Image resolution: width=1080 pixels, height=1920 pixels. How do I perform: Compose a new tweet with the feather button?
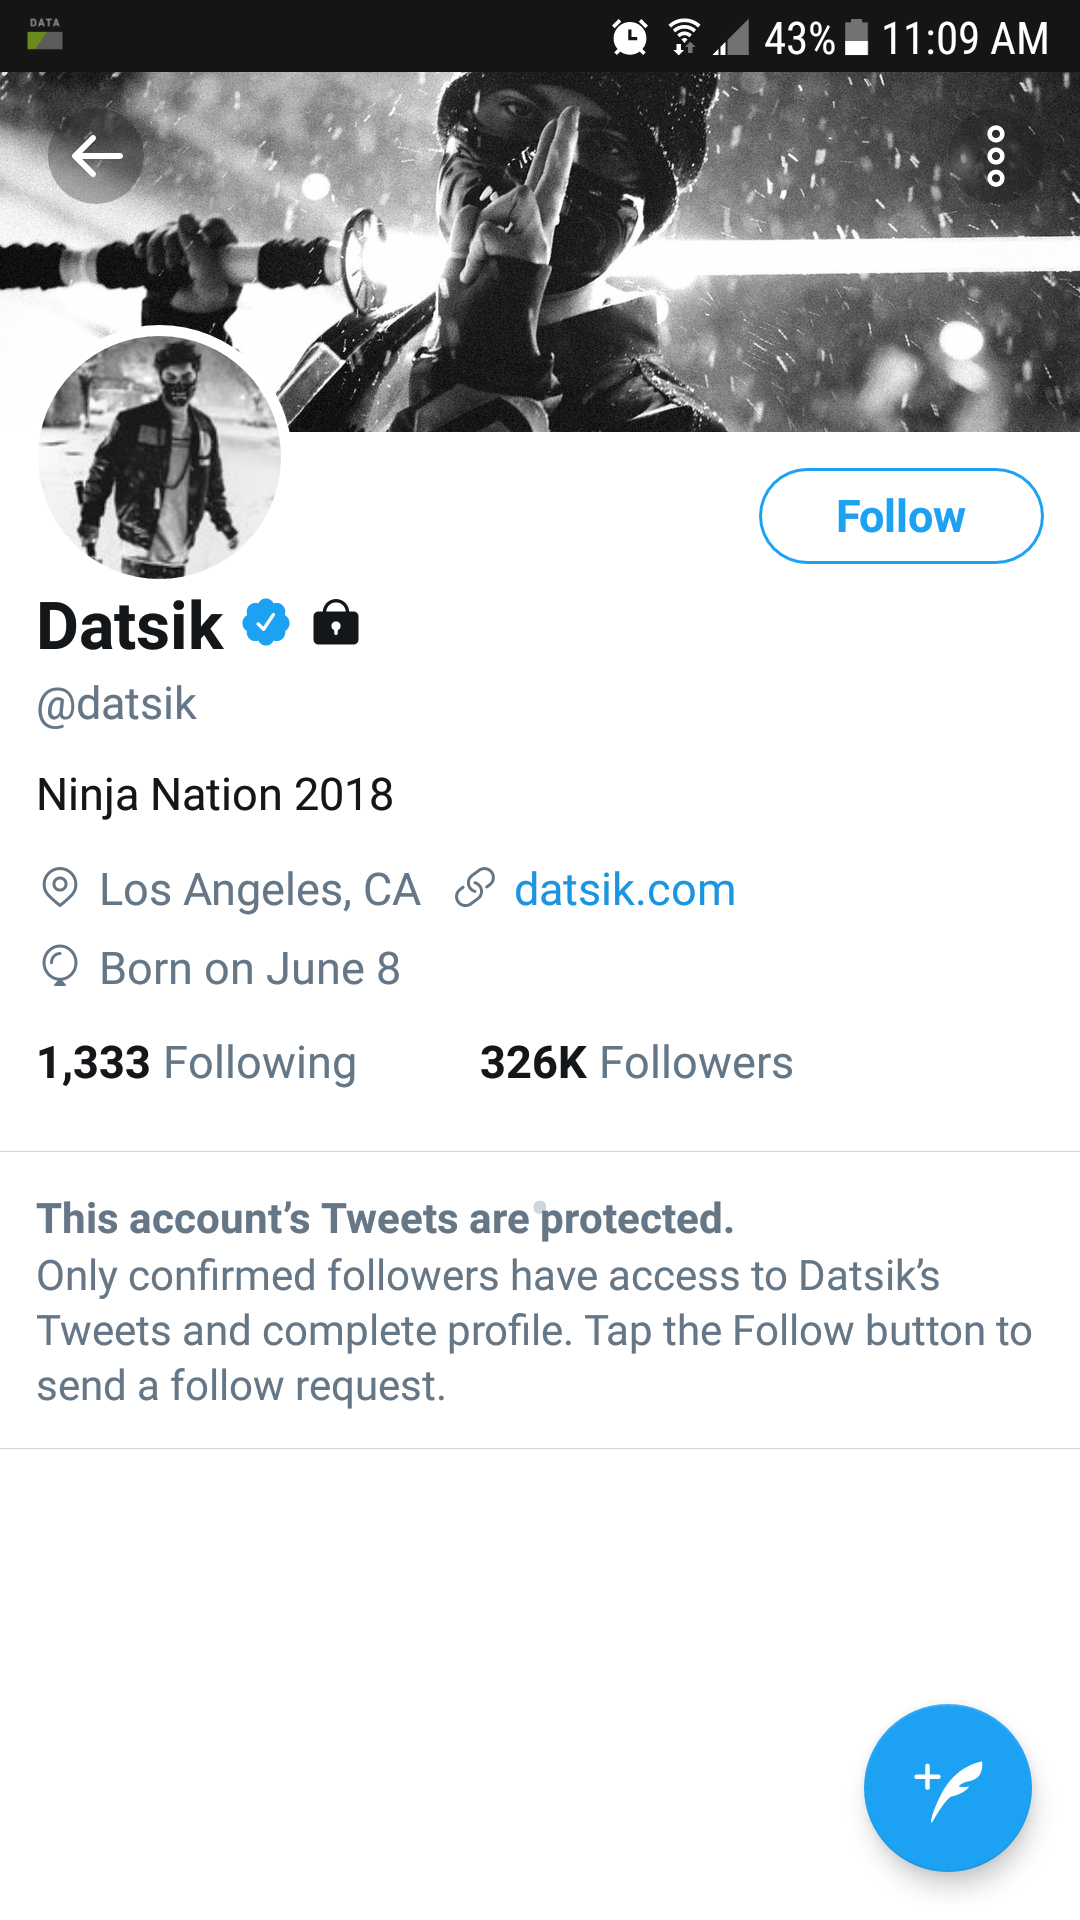point(947,1787)
